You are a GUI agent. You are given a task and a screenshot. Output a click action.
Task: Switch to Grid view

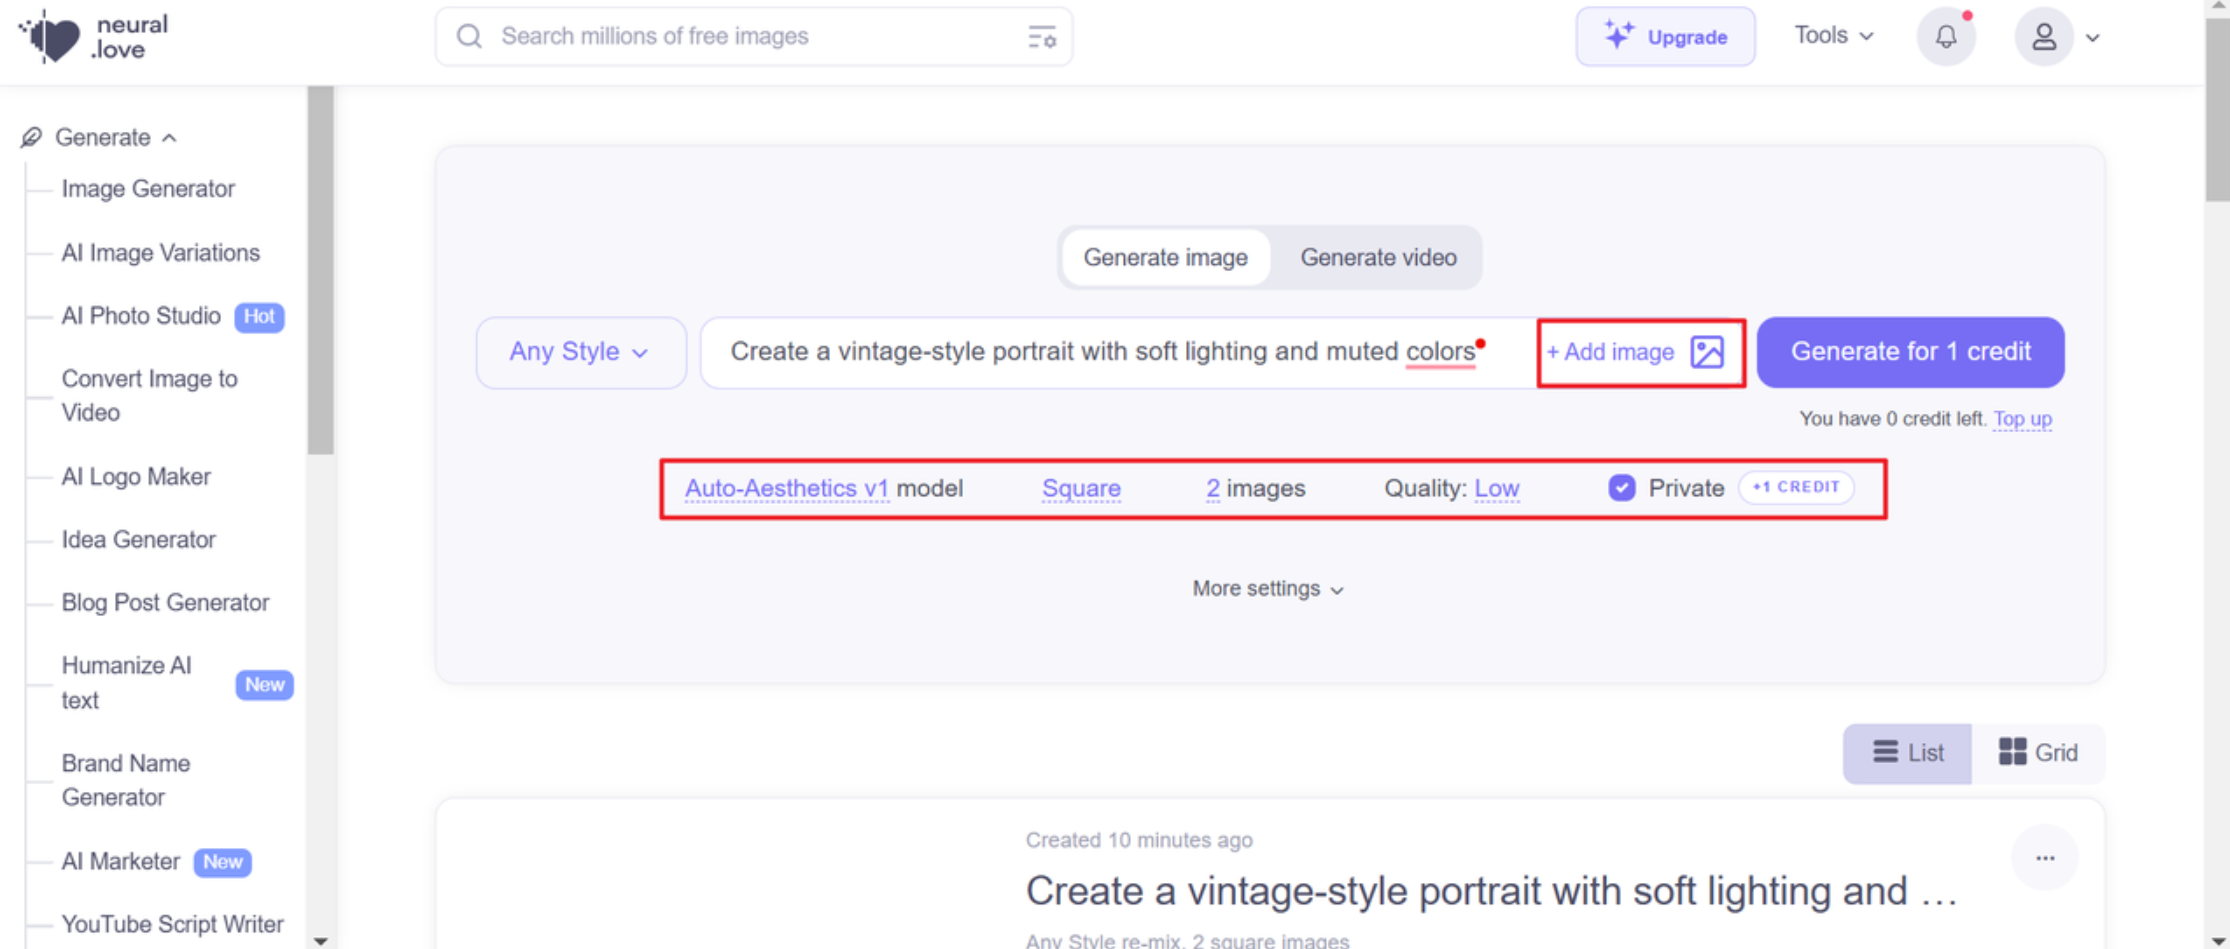click(x=2038, y=753)
